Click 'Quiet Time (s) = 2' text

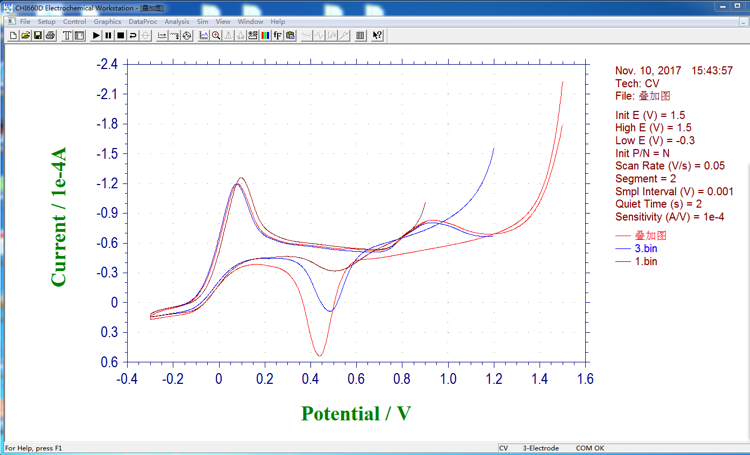pyautogui.click(x=658, y=204)
